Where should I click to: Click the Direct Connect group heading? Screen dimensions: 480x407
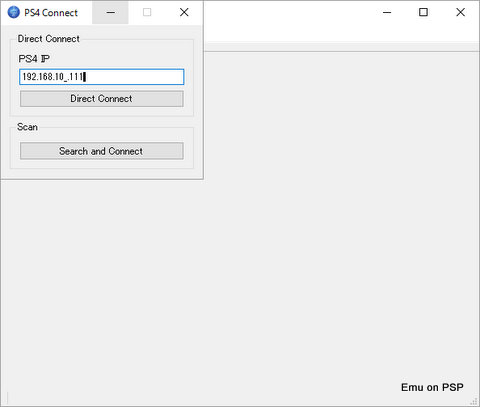49,39
